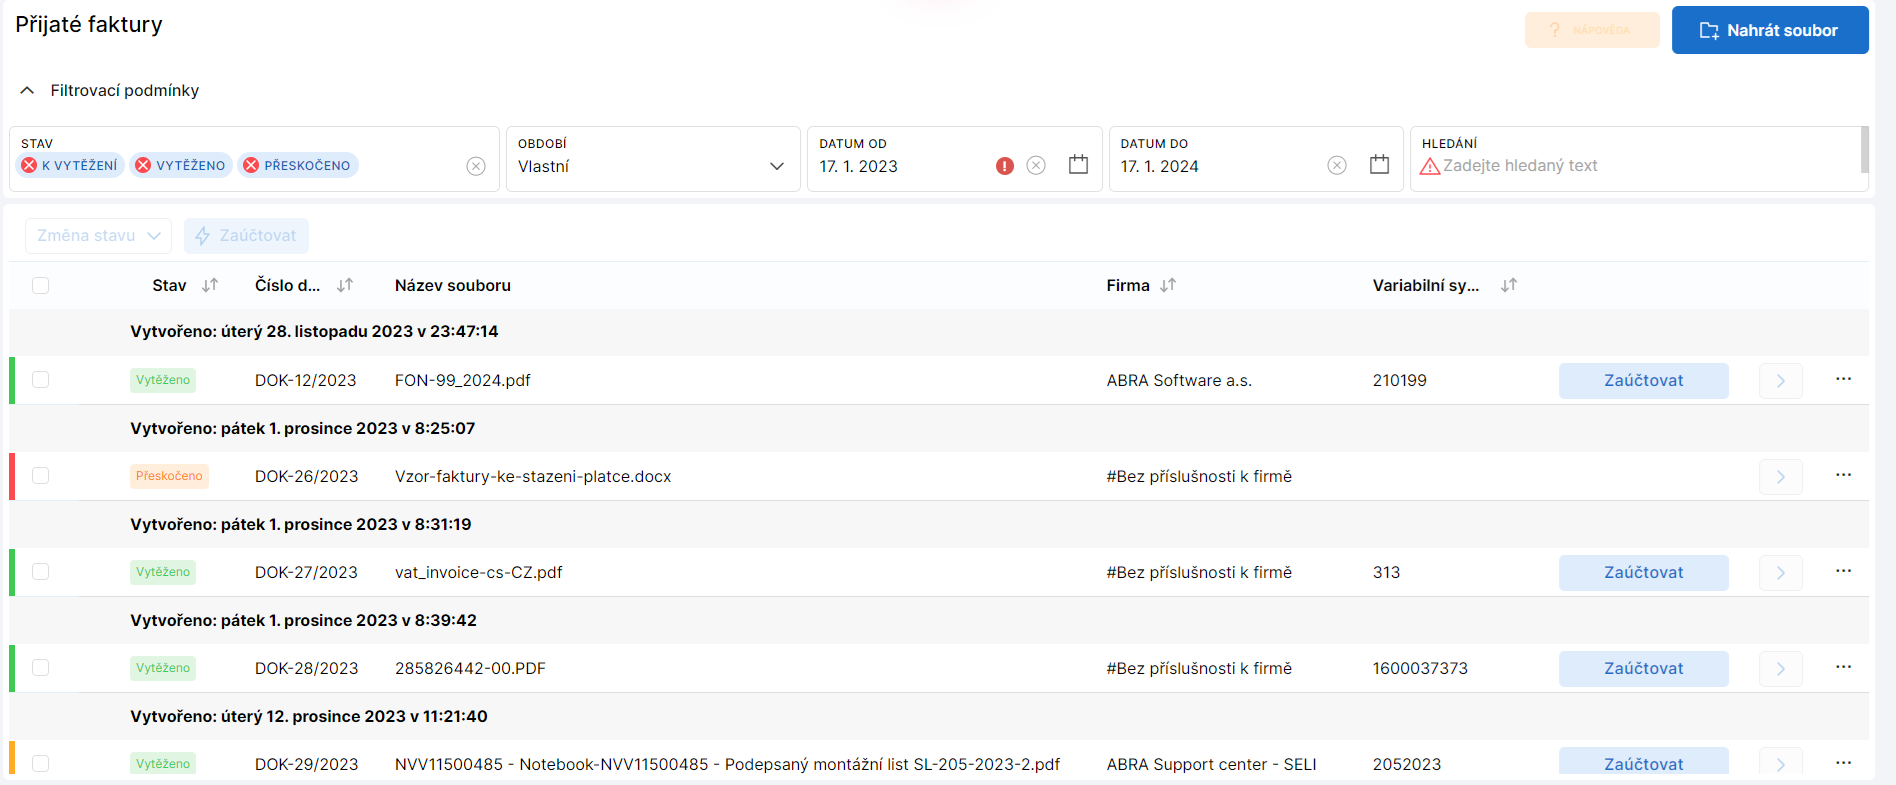
Task: Click Nahrát soubor upload button
Action: tap(1769, 30)
